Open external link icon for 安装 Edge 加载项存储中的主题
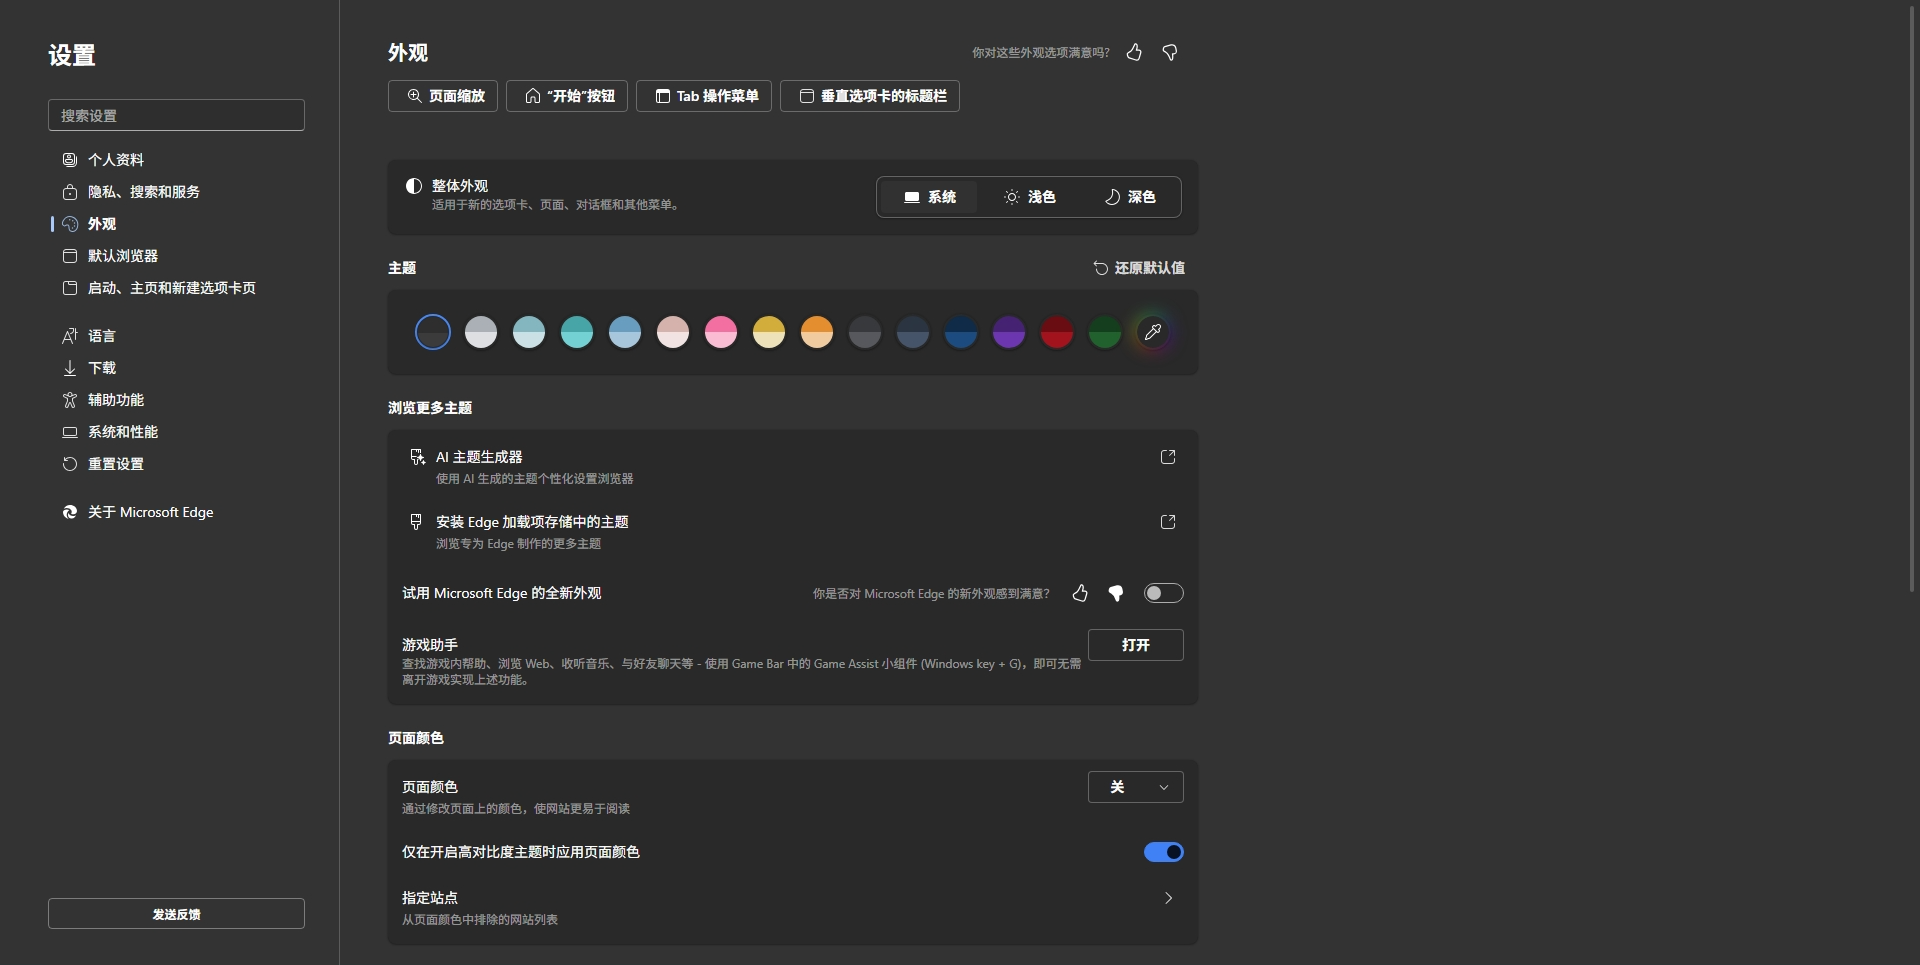The width and height of the screenshot is (1920, 965). pos(1167,522)
